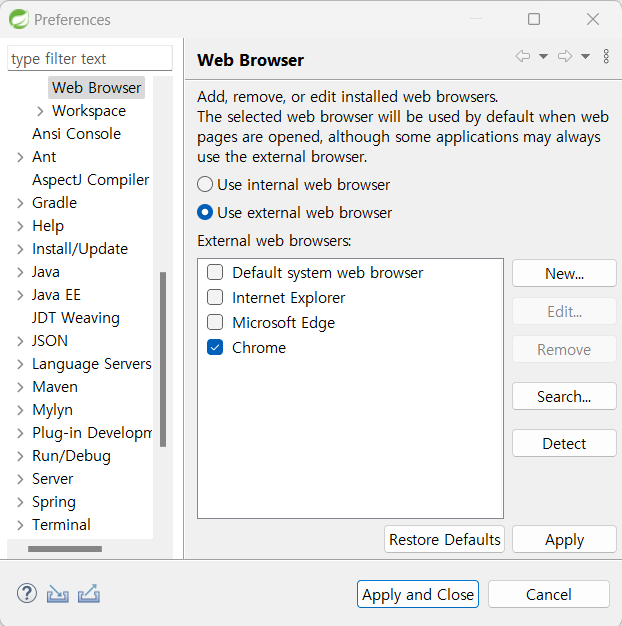Screen dimensions: 622x626
Task: Expand the Help tree node
Action: coord(20,226)
